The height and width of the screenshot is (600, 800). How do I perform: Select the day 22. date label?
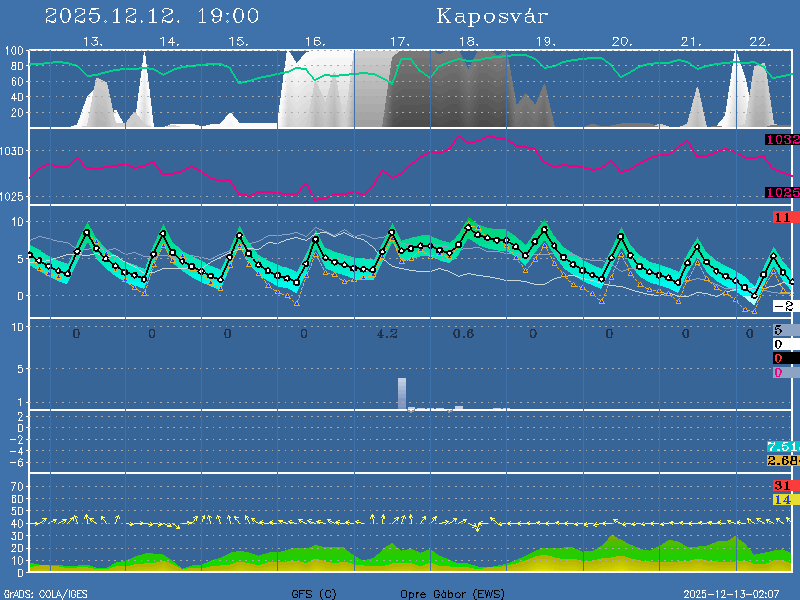[759, 42]
